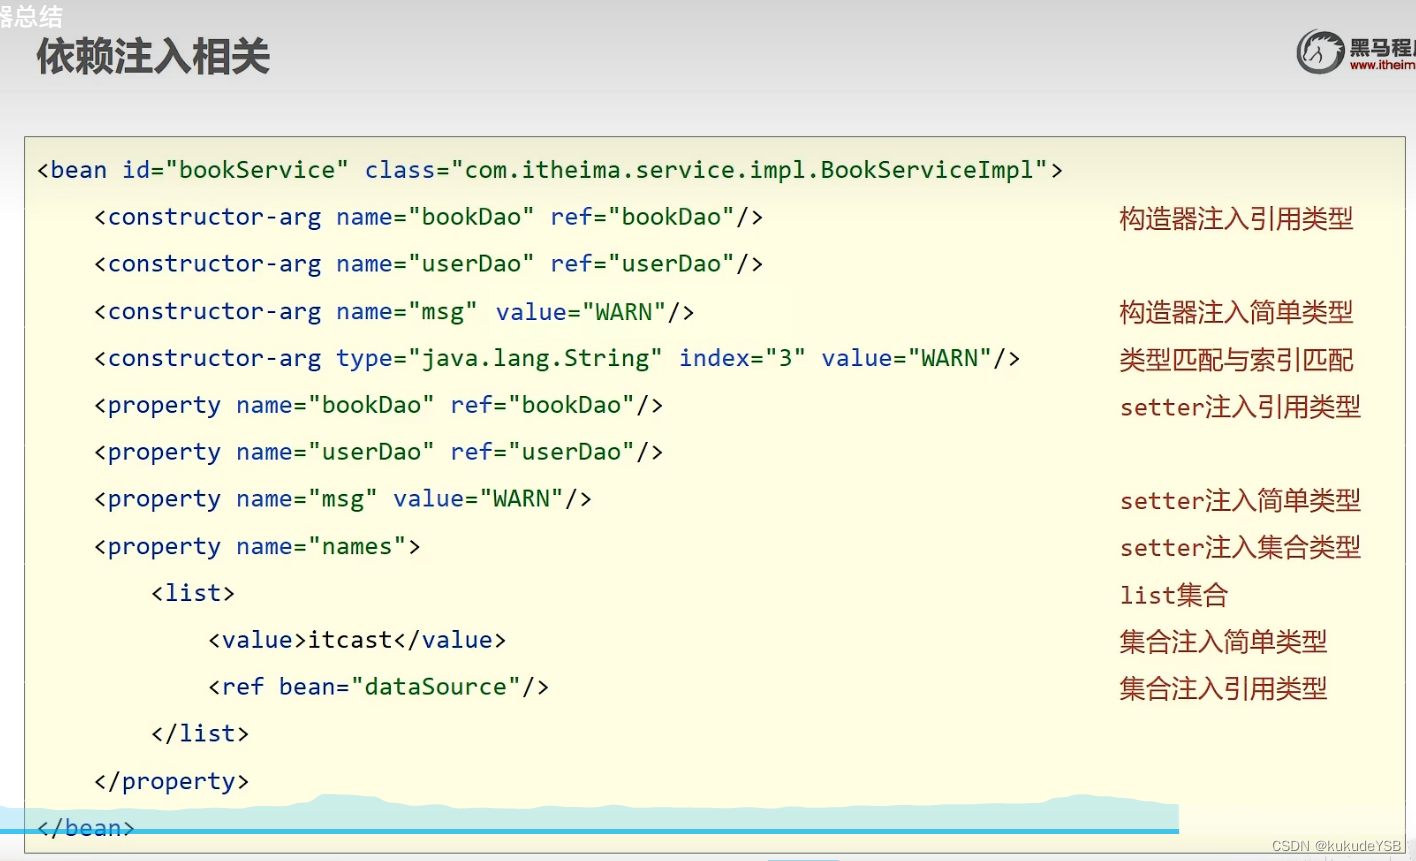Click the closing bean tag
The image size is (1416, 861).
coord(83,827)
